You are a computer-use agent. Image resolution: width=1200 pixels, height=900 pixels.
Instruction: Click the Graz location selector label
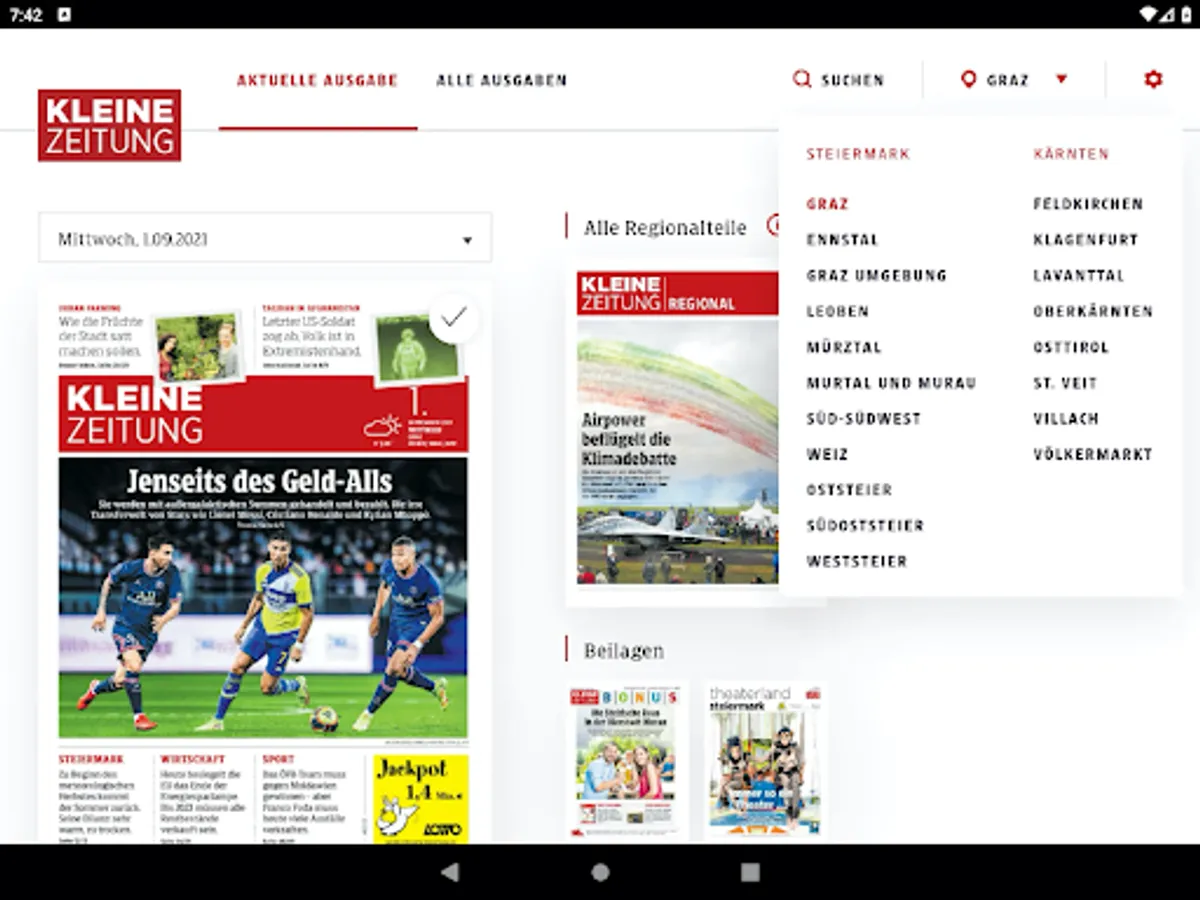1007,80
